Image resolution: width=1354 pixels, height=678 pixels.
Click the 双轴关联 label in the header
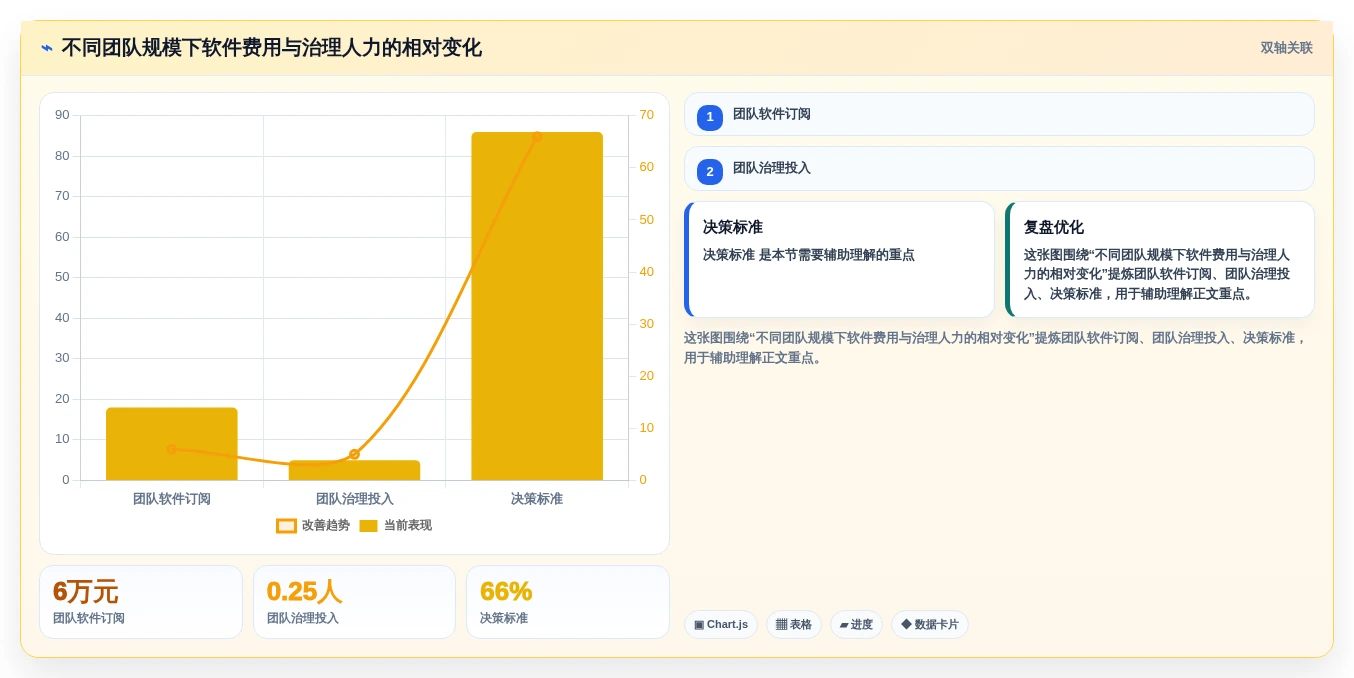click(1286, 48)
